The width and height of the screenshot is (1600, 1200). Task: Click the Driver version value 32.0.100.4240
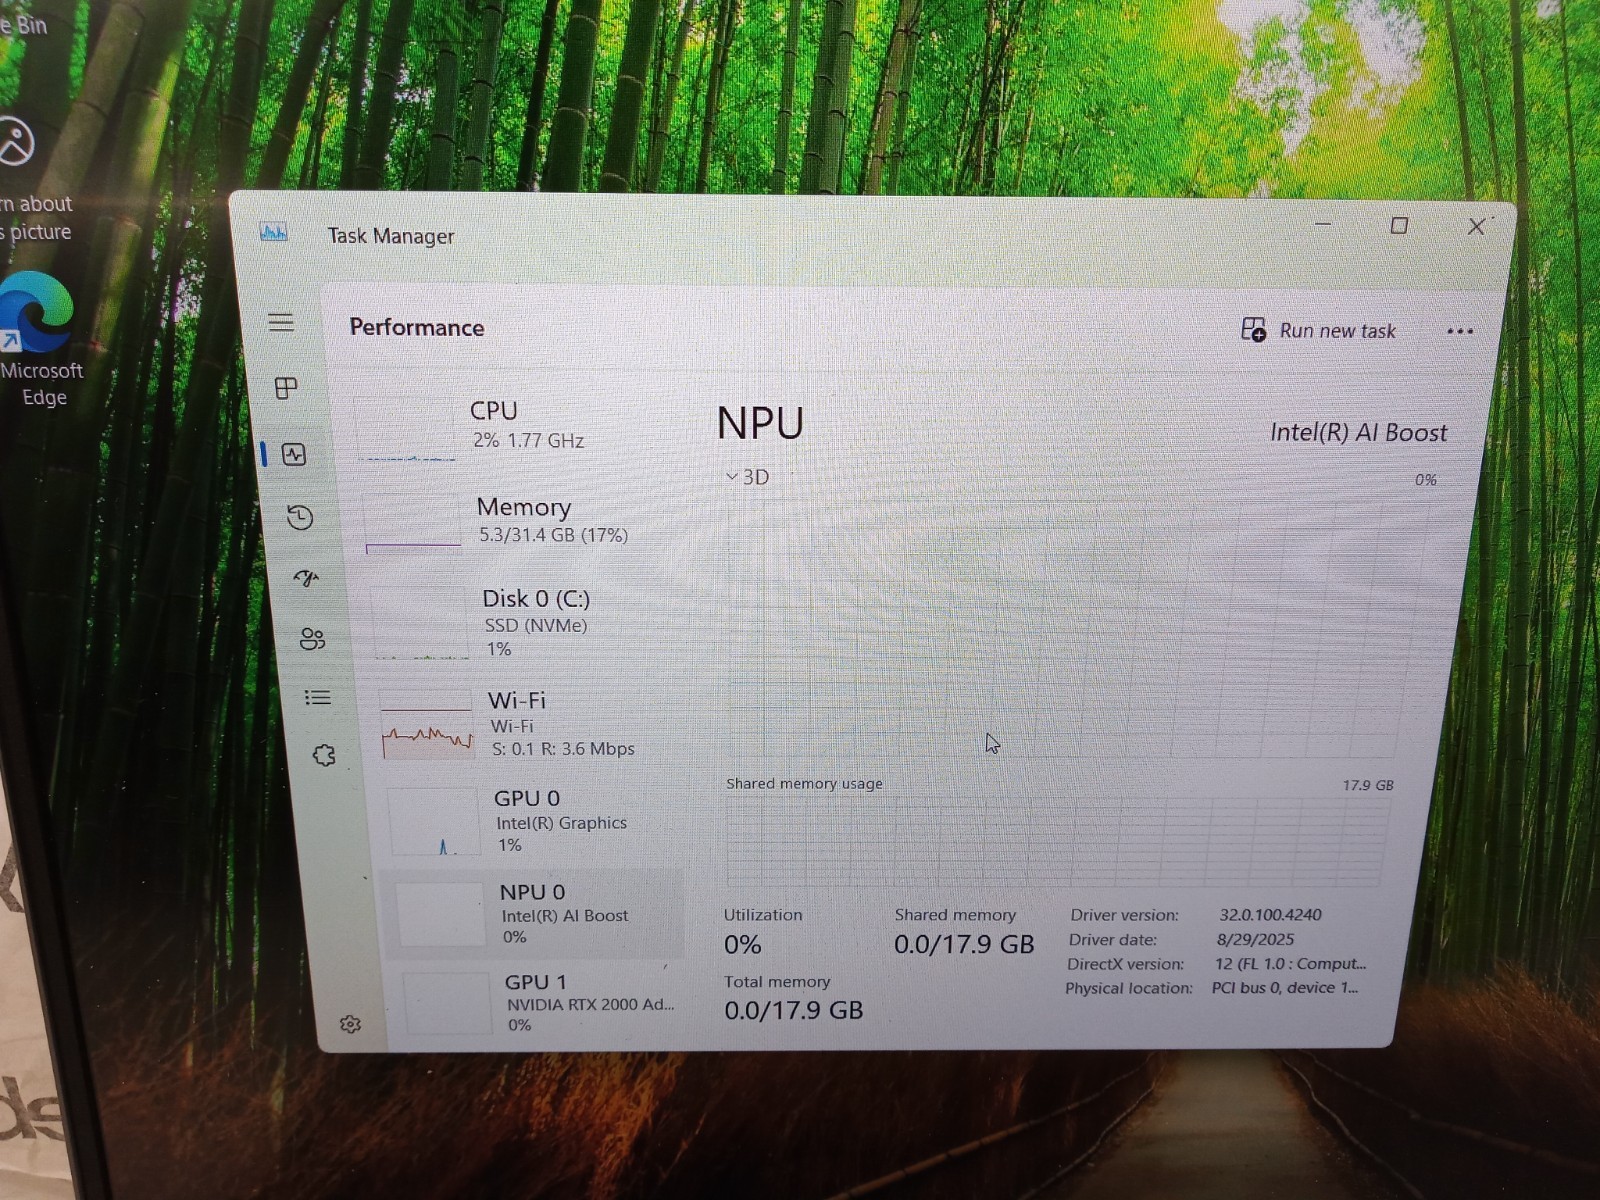pyautogui.click(x=1270, y=914)
